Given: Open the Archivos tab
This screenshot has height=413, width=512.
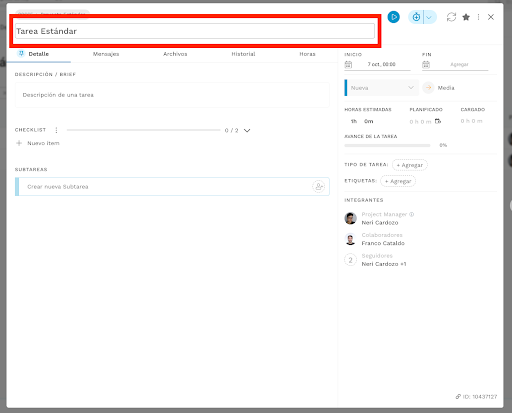Looking at the screenshot, I should [x=175, y=54].
